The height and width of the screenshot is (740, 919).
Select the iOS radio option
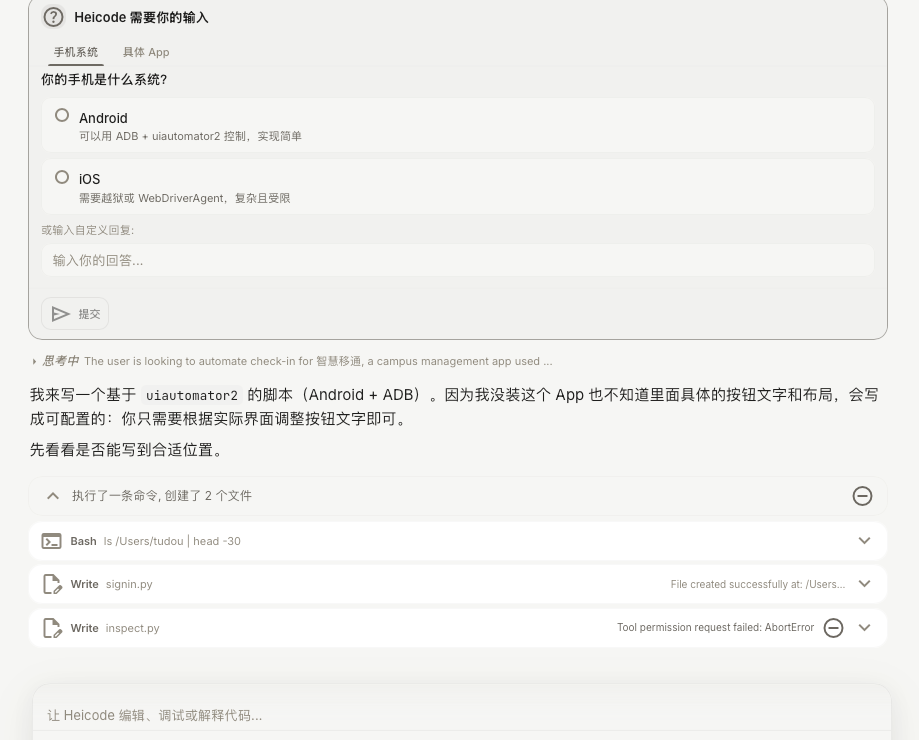tap(62, 177)
